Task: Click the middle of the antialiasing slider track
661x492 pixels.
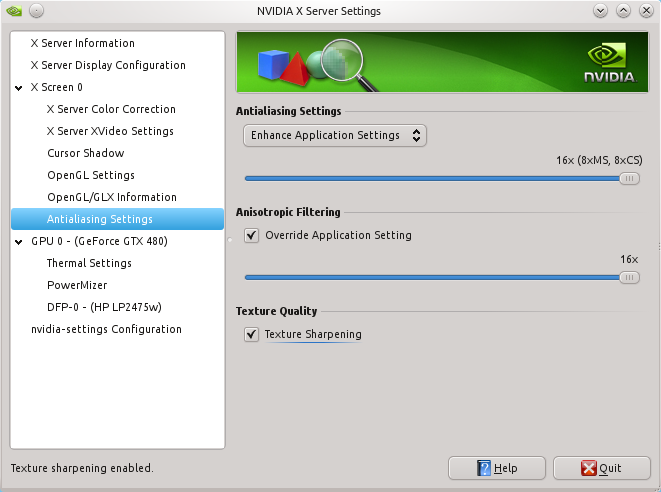Action: point(442,178)
